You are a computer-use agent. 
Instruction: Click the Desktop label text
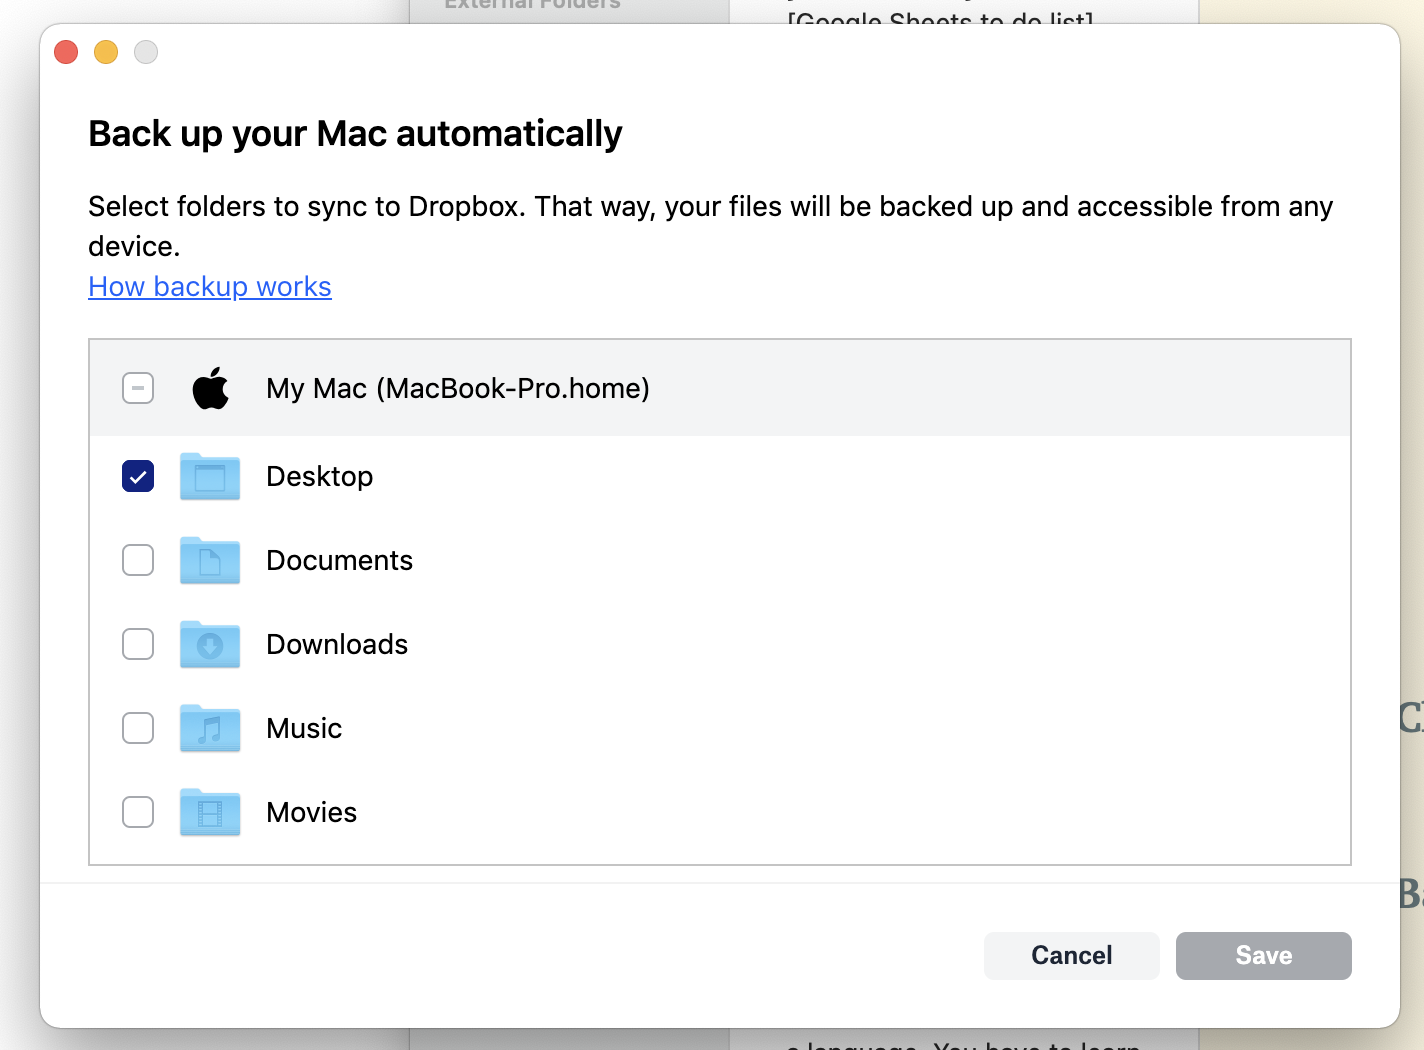(x=320, y=477)
